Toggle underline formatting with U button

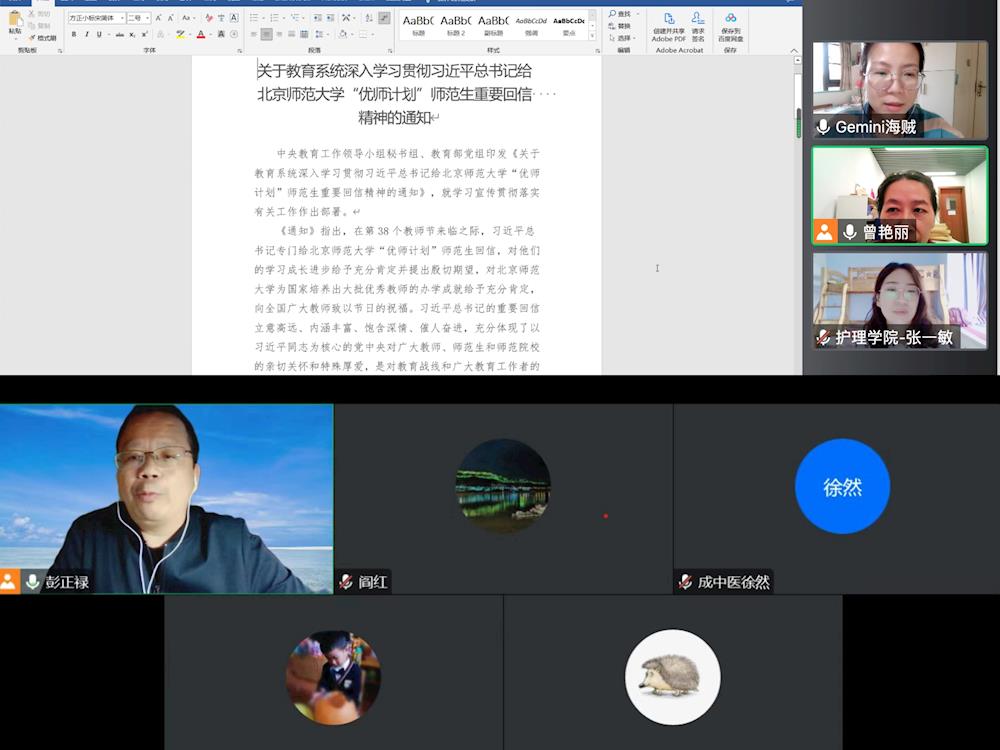(100, 34)
